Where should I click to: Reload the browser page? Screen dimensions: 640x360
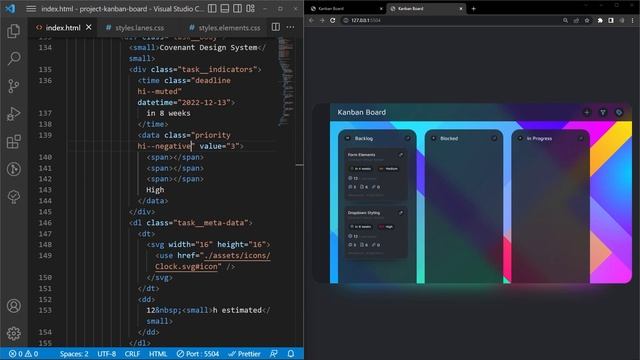pos(333,20)
